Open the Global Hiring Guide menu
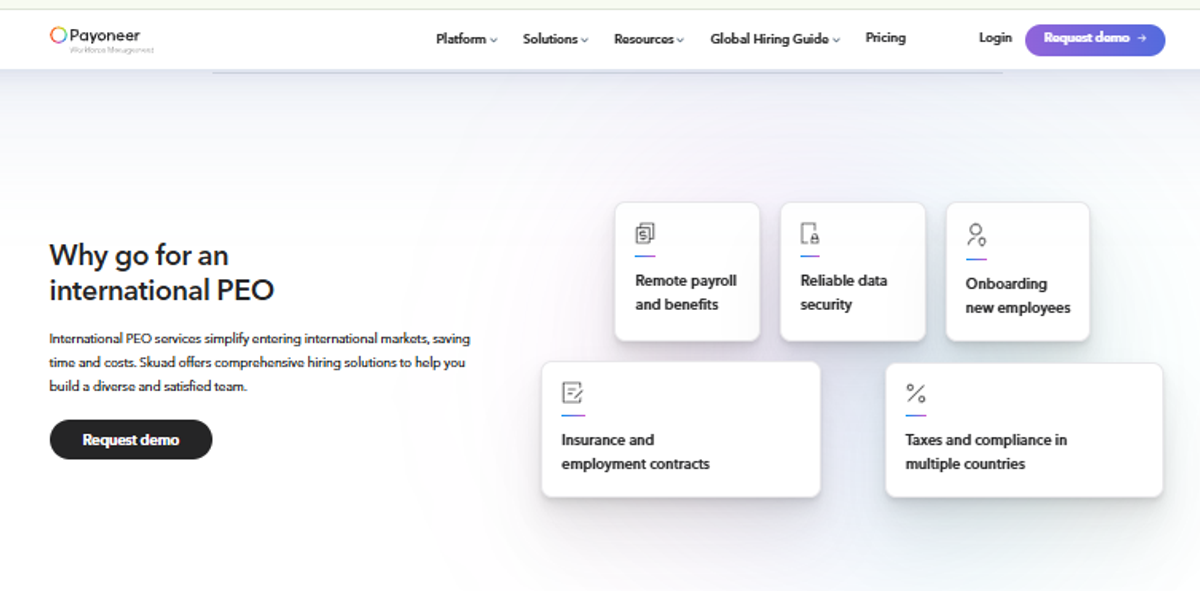The image size is (1200, 591). pos(775,39)
